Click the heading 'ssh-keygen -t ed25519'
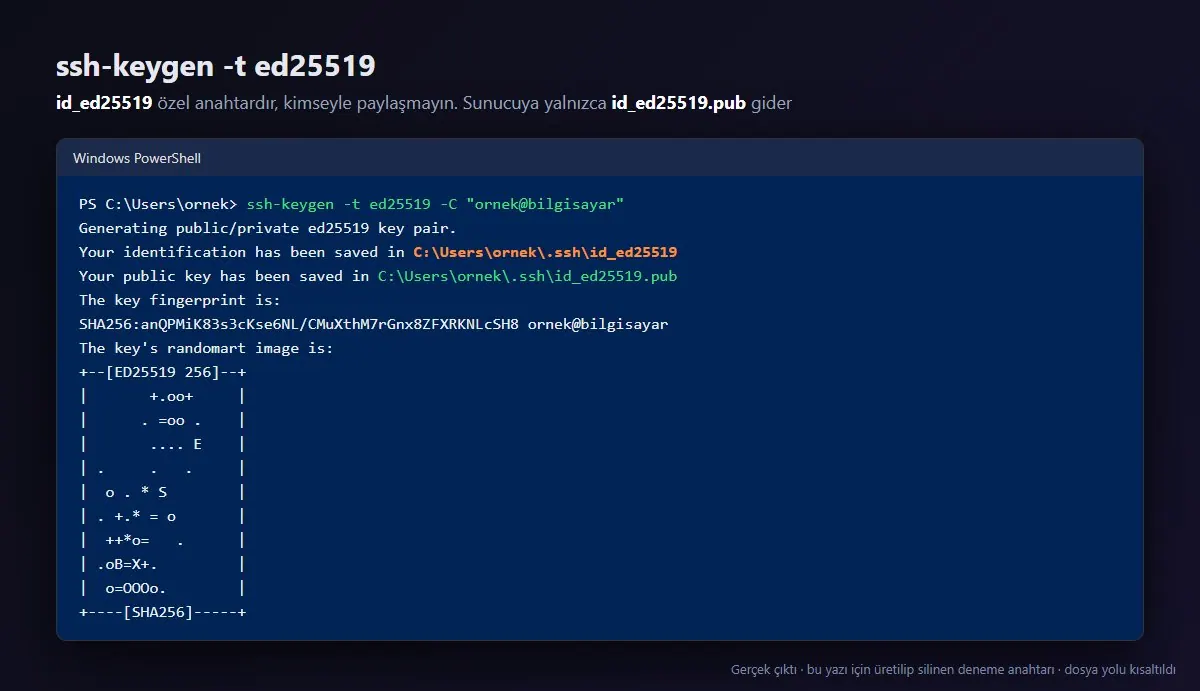Image resolution: width=1200 pixels, height=691 pixels. click(216, 66)
